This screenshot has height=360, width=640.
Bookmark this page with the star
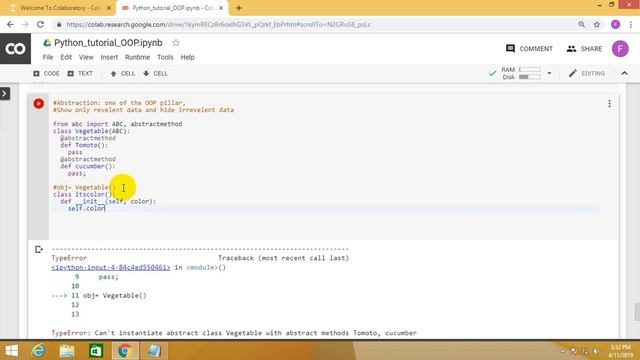pyautogui.click(x=597, y=24)
